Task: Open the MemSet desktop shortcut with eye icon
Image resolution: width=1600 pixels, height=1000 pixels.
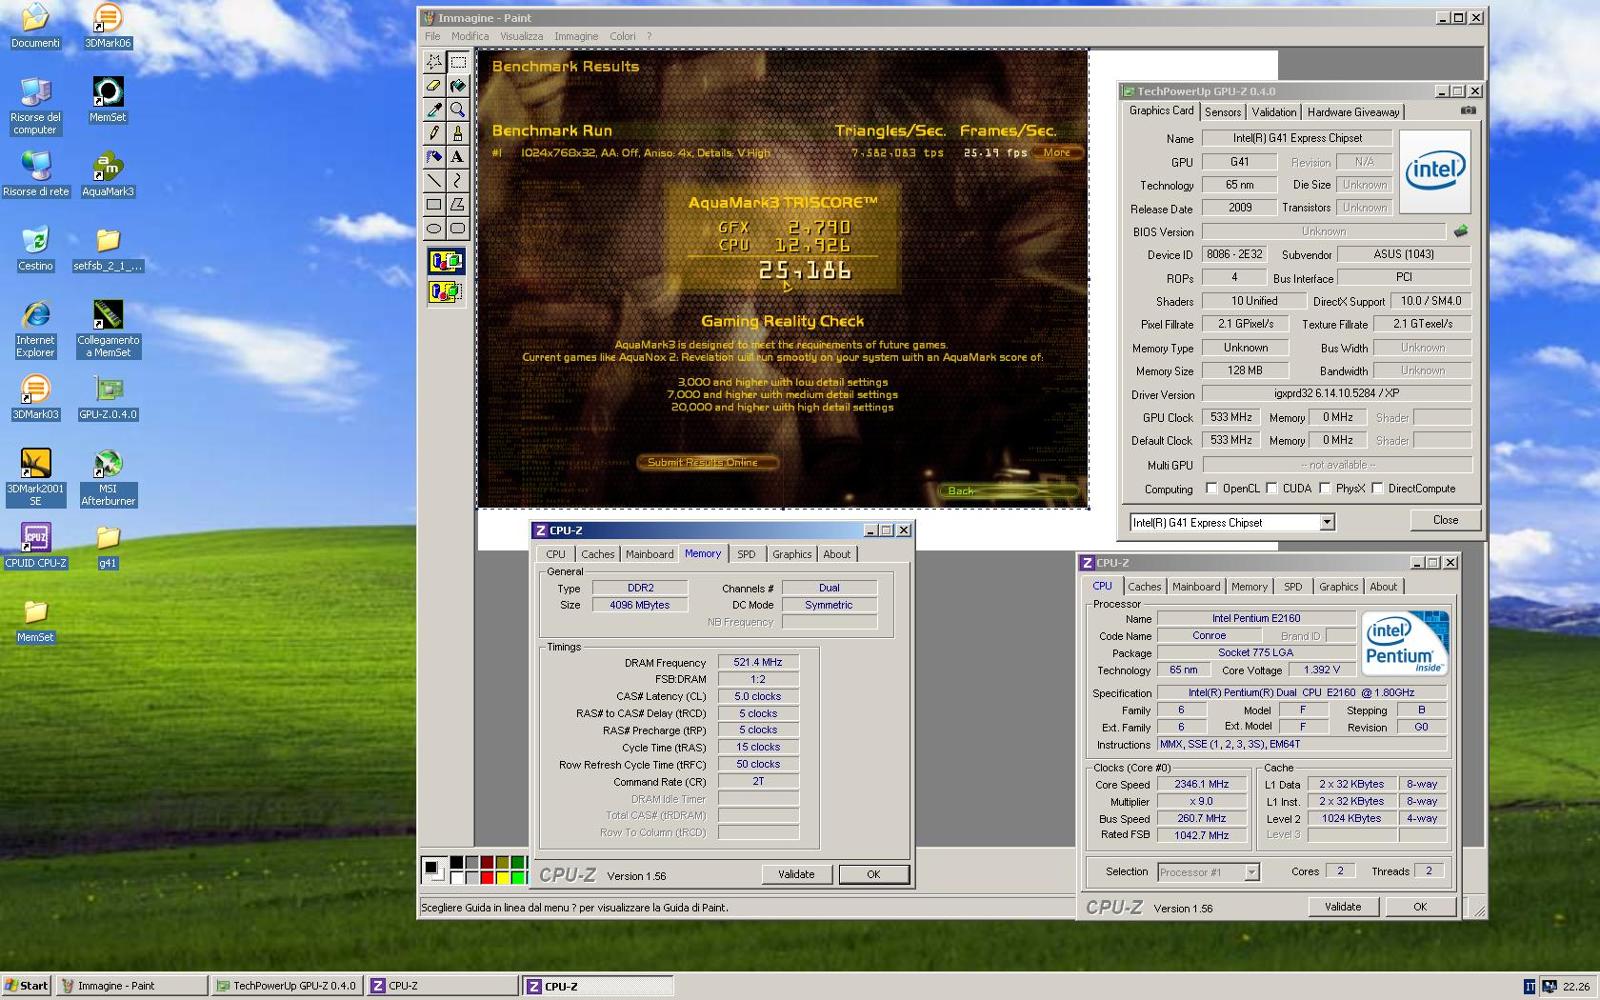Action: [x=108, y=99]
